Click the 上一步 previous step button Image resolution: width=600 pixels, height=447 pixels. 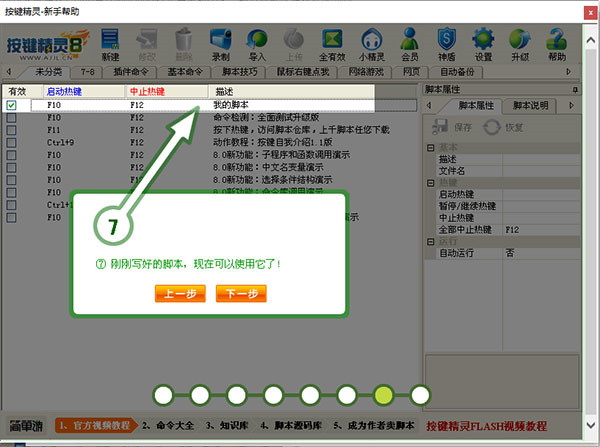pos(180,294)
